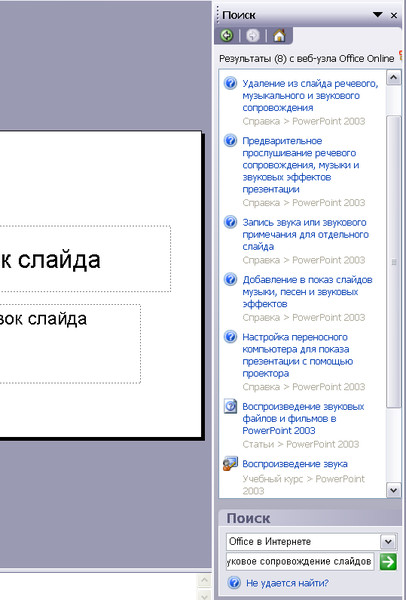Open 'Запись звука или звукового примечания' topic
Image resolution: width=406 pixels, height=600 pixels.
click(305, 235)
